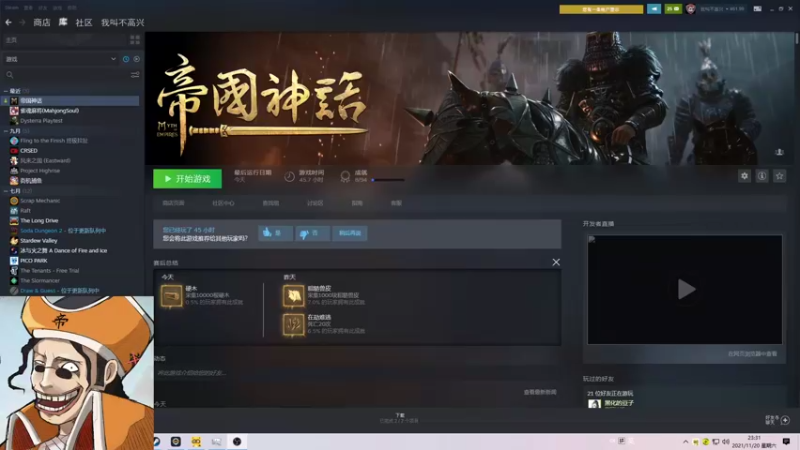
Task: Click thumbs-up recommend button
Action: point(275,233)
